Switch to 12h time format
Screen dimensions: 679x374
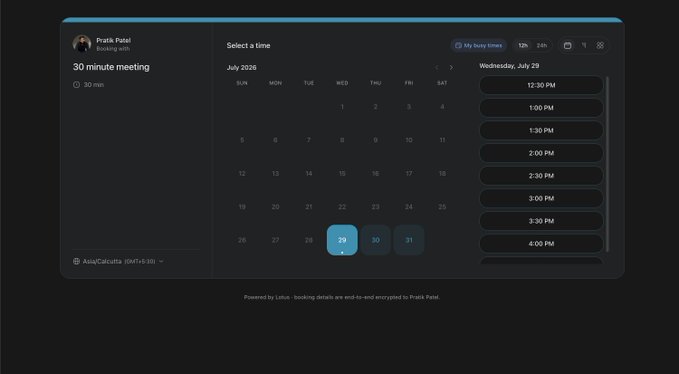click(x=523, y=45)
